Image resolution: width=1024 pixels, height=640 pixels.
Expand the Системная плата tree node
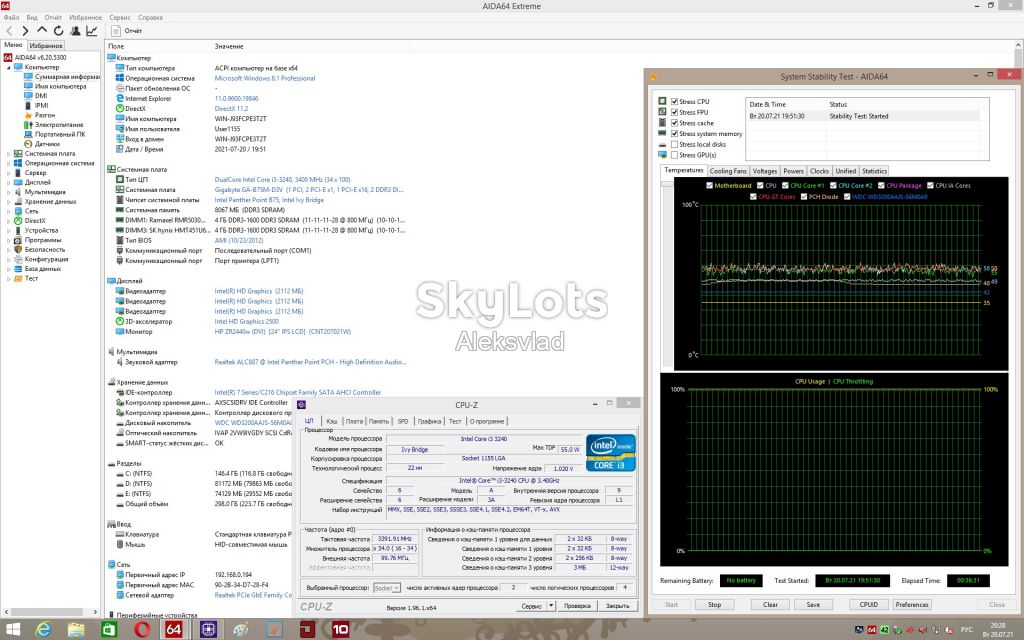pyautogui.click(x=8, y=153)
